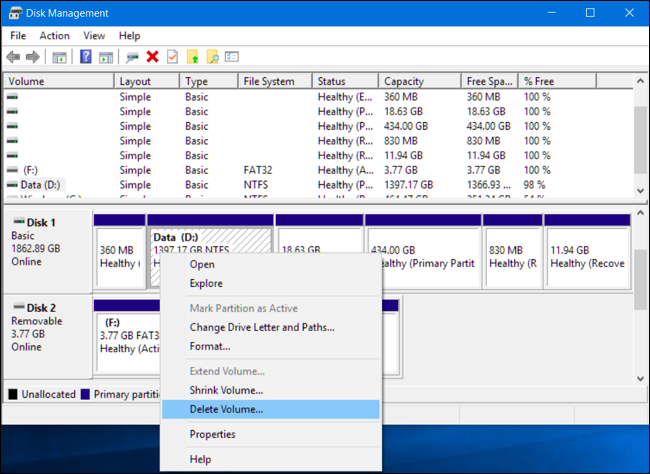
Task: Click the red X delete toolbar icon
Action: (153, 57)
